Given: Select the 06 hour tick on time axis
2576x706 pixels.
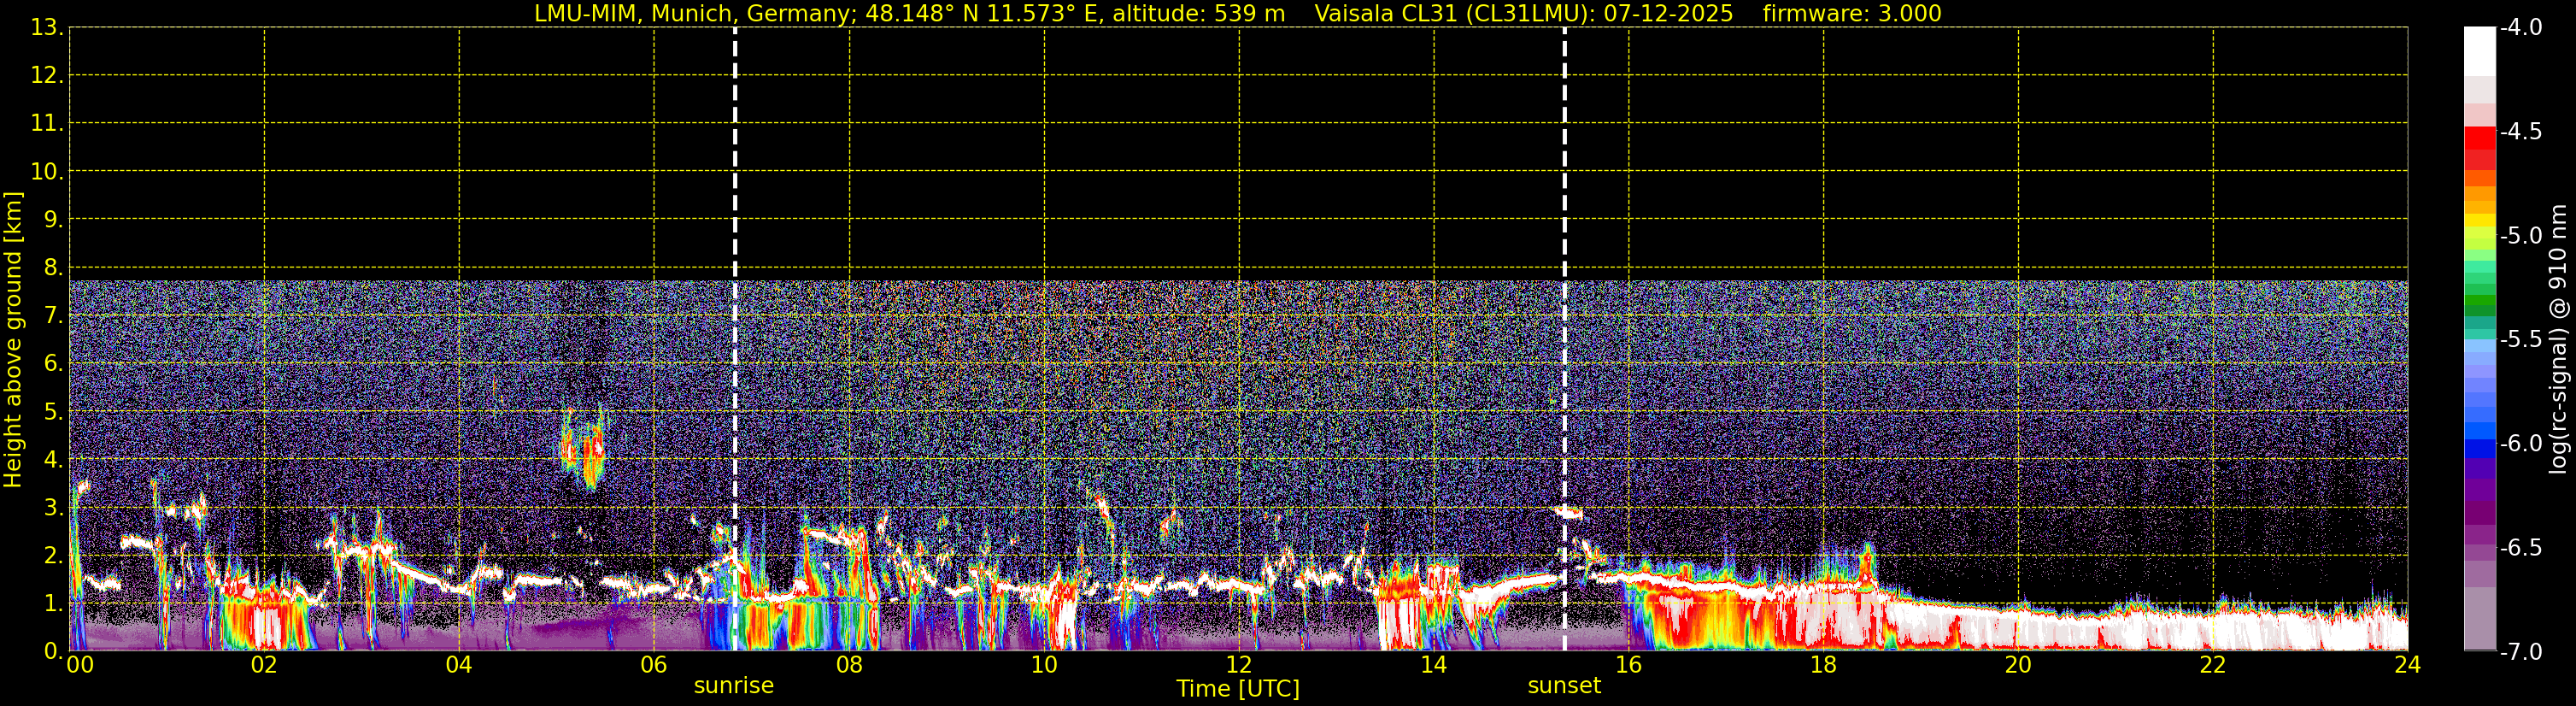Looking at the screenshot, I should 654,665.
